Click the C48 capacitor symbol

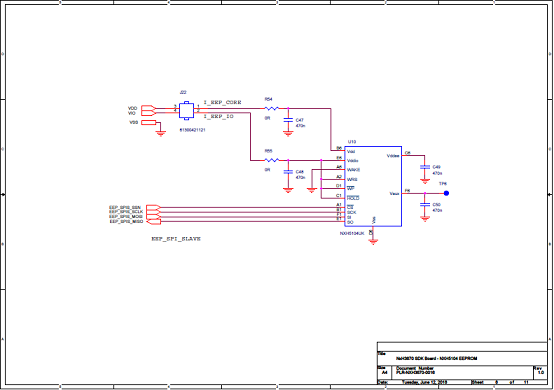tap(288, 172)
